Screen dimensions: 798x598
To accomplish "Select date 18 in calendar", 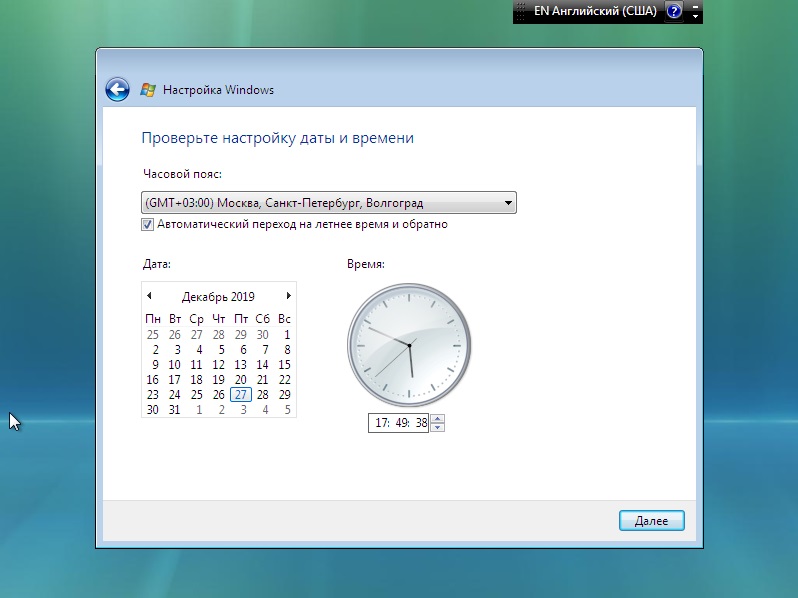I will [x=196, y=380].
